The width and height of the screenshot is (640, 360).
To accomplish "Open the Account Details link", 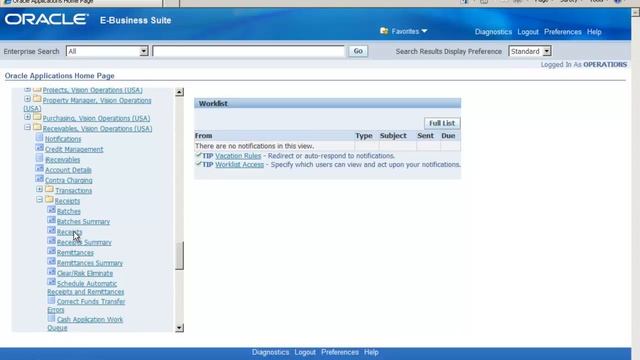I will click(68, 170).
